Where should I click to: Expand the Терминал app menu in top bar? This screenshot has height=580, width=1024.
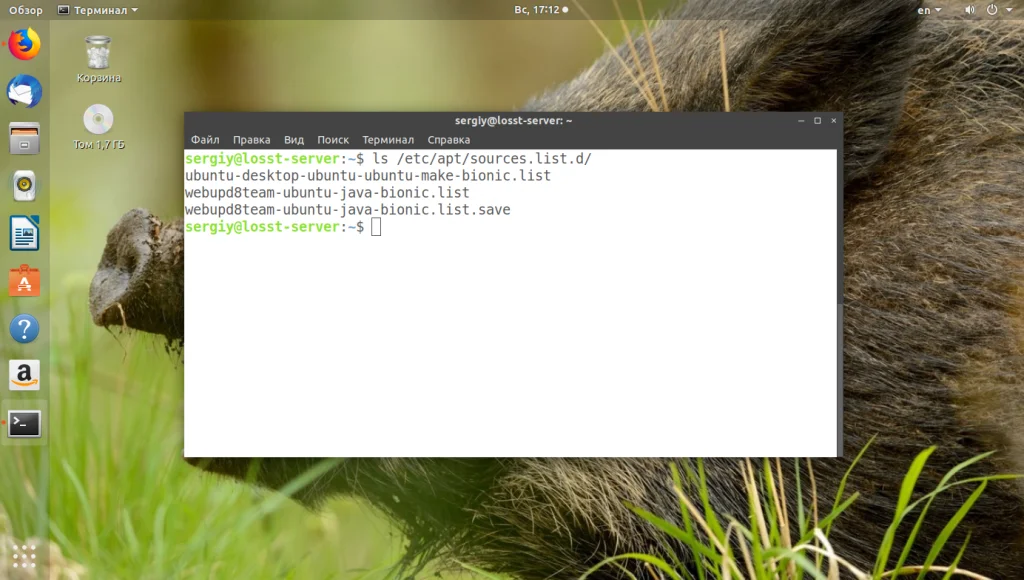click(98, 10)
